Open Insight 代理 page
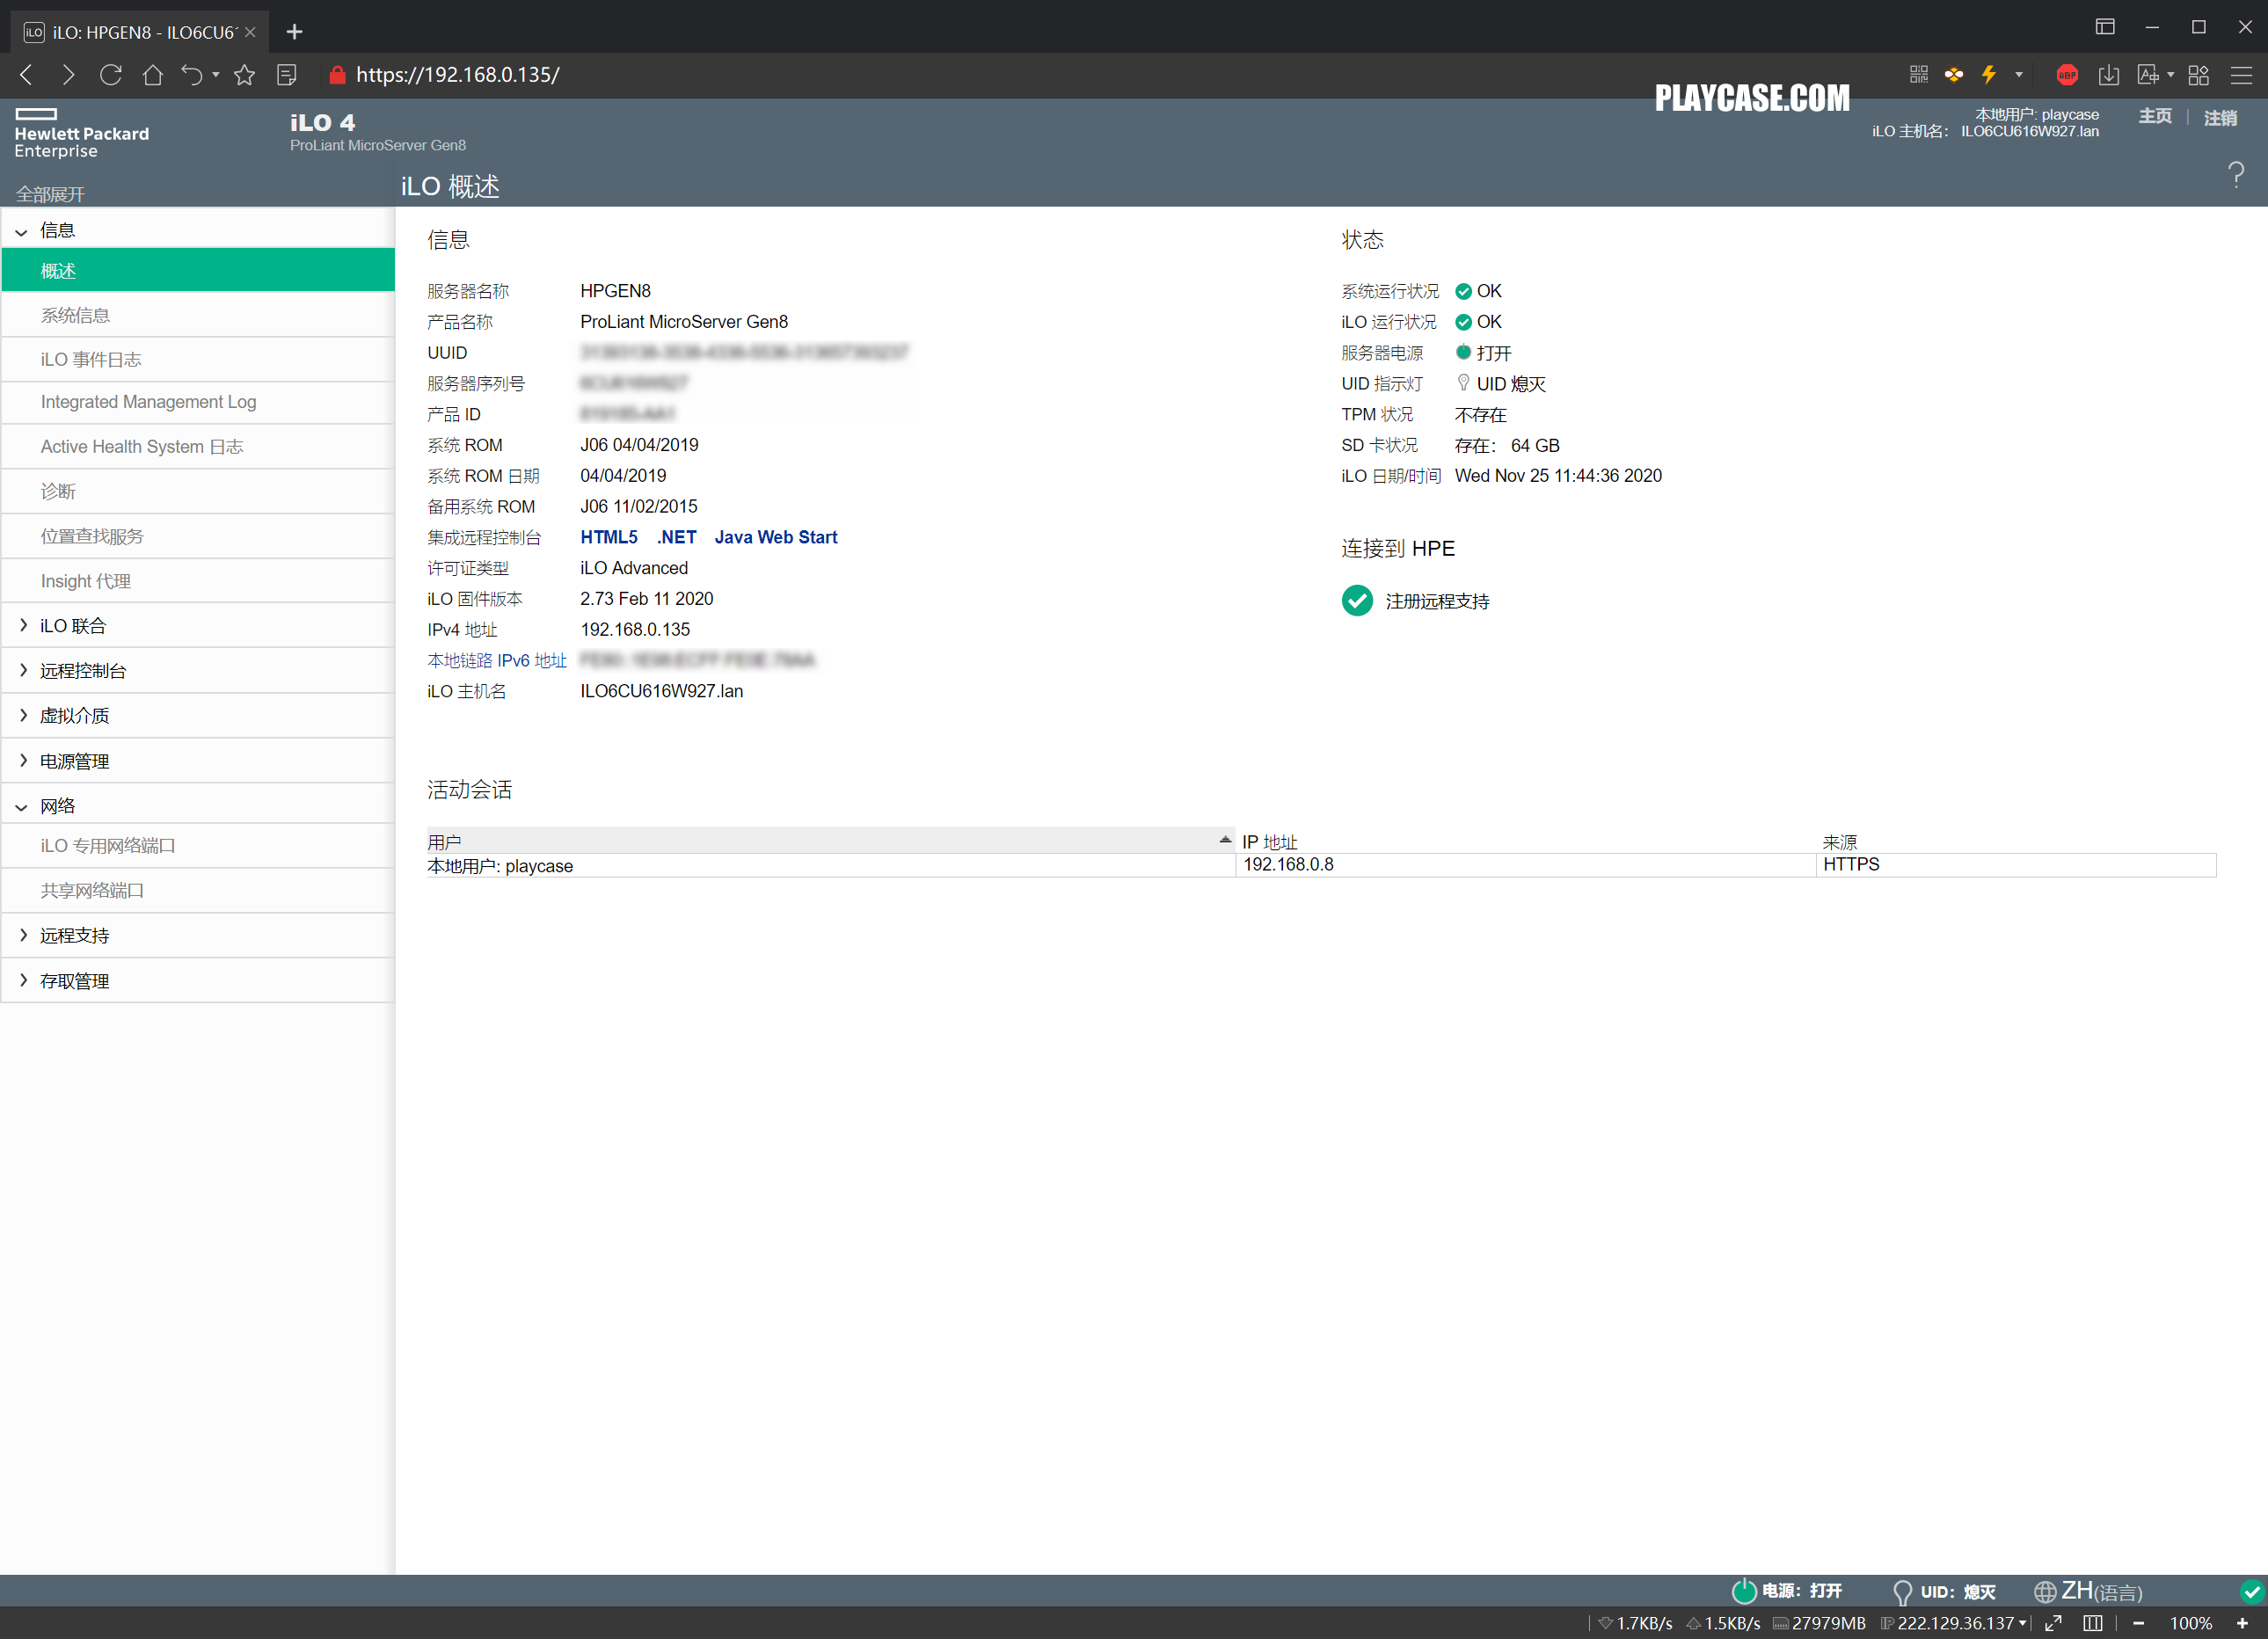This screenshot has height=1639, width=2268. [x=198, y=581]
